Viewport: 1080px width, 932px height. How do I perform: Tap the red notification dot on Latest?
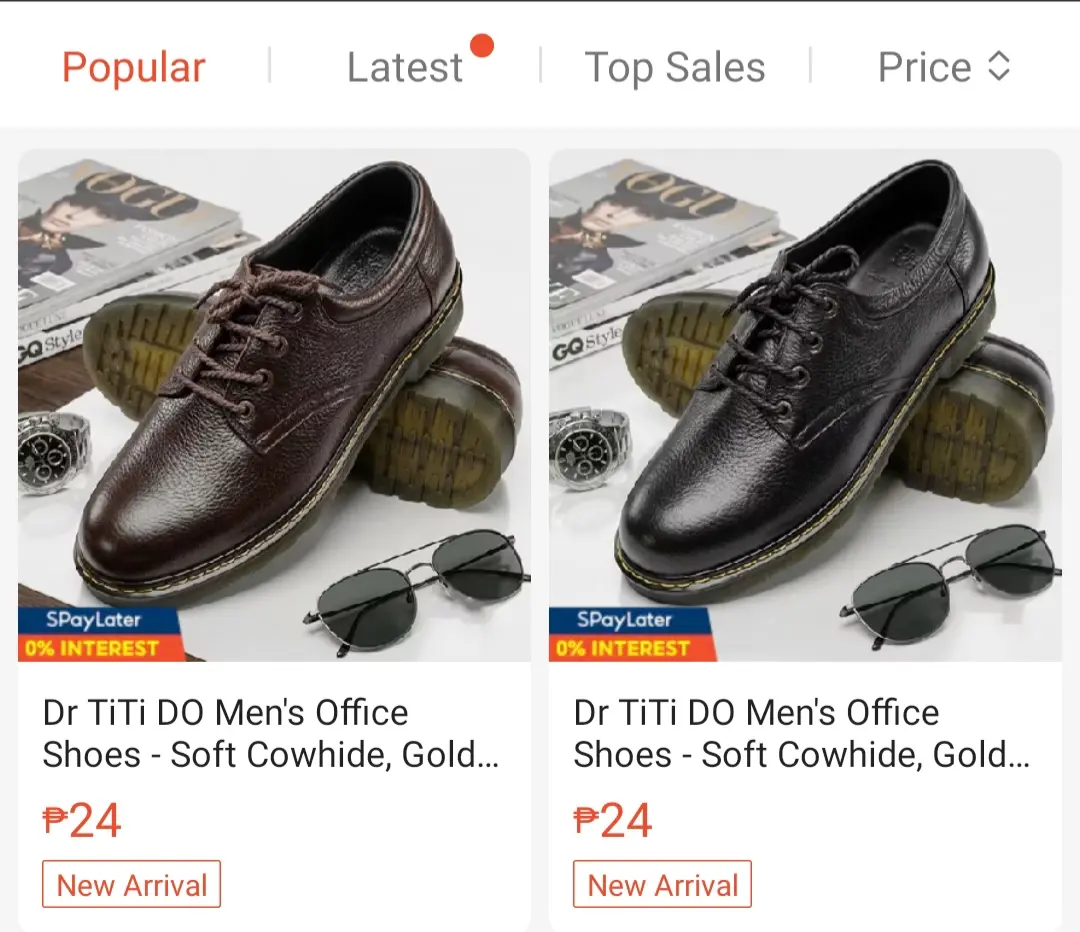(x=481, y=45)
